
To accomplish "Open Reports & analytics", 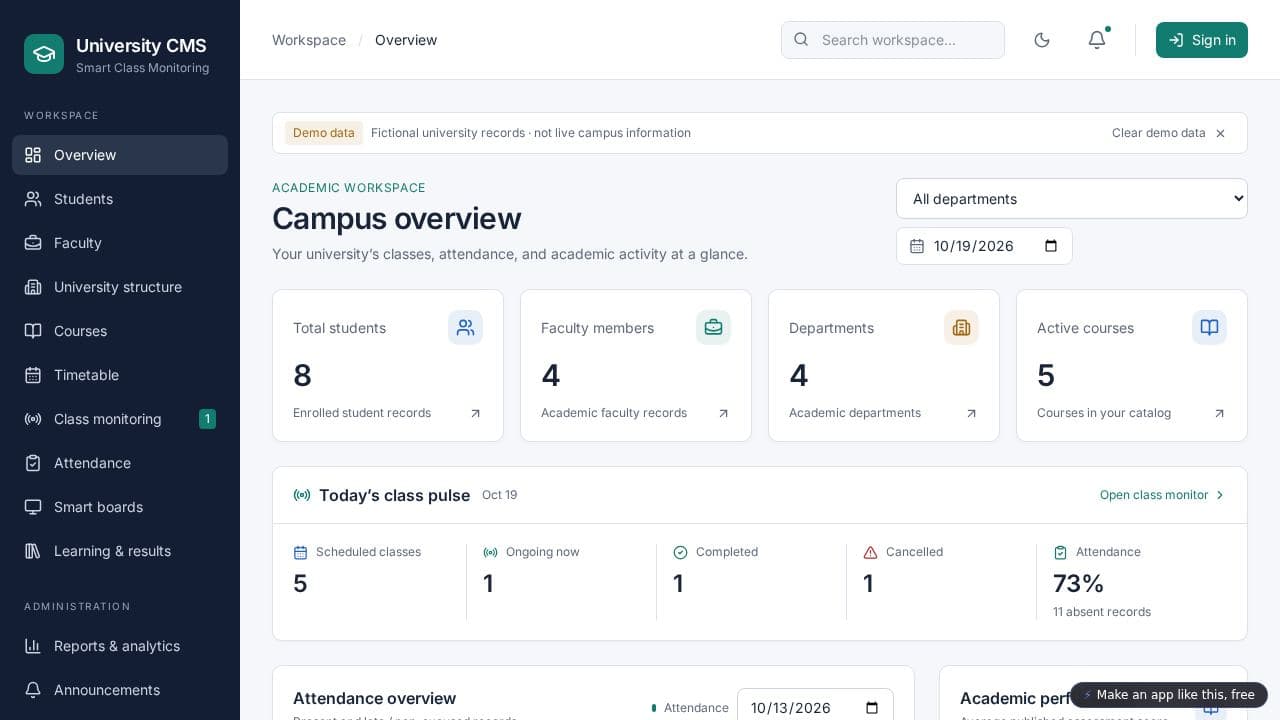I will click(x=120, y=646).
